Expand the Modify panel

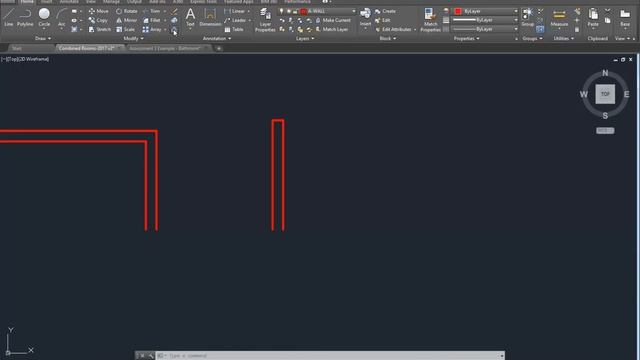click(133, 38)
